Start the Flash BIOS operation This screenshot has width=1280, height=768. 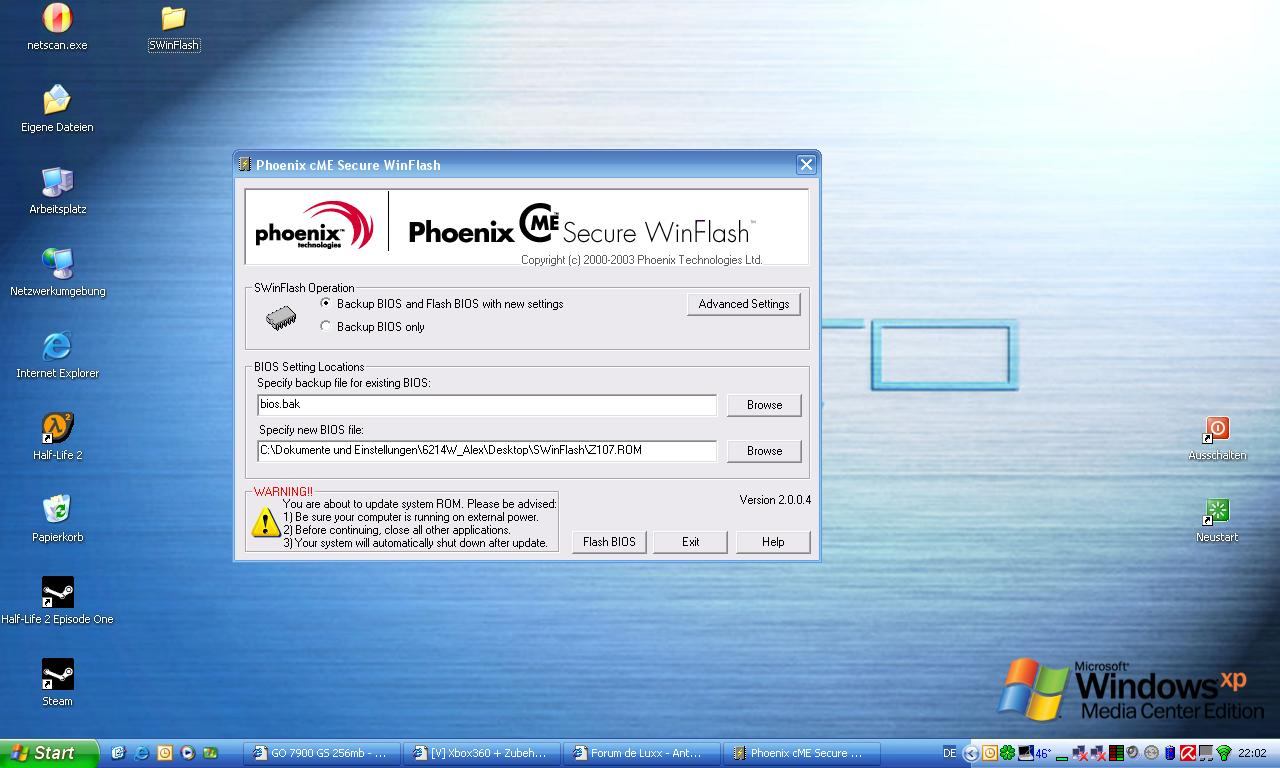point(609,542)
